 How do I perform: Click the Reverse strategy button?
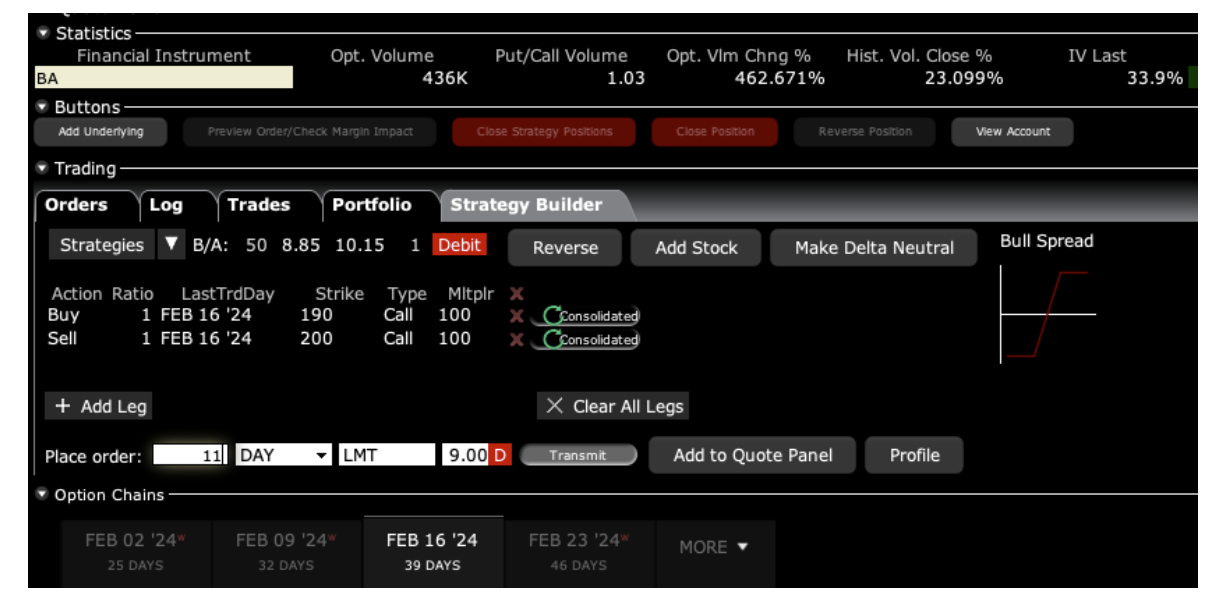[x=565, y=248]
